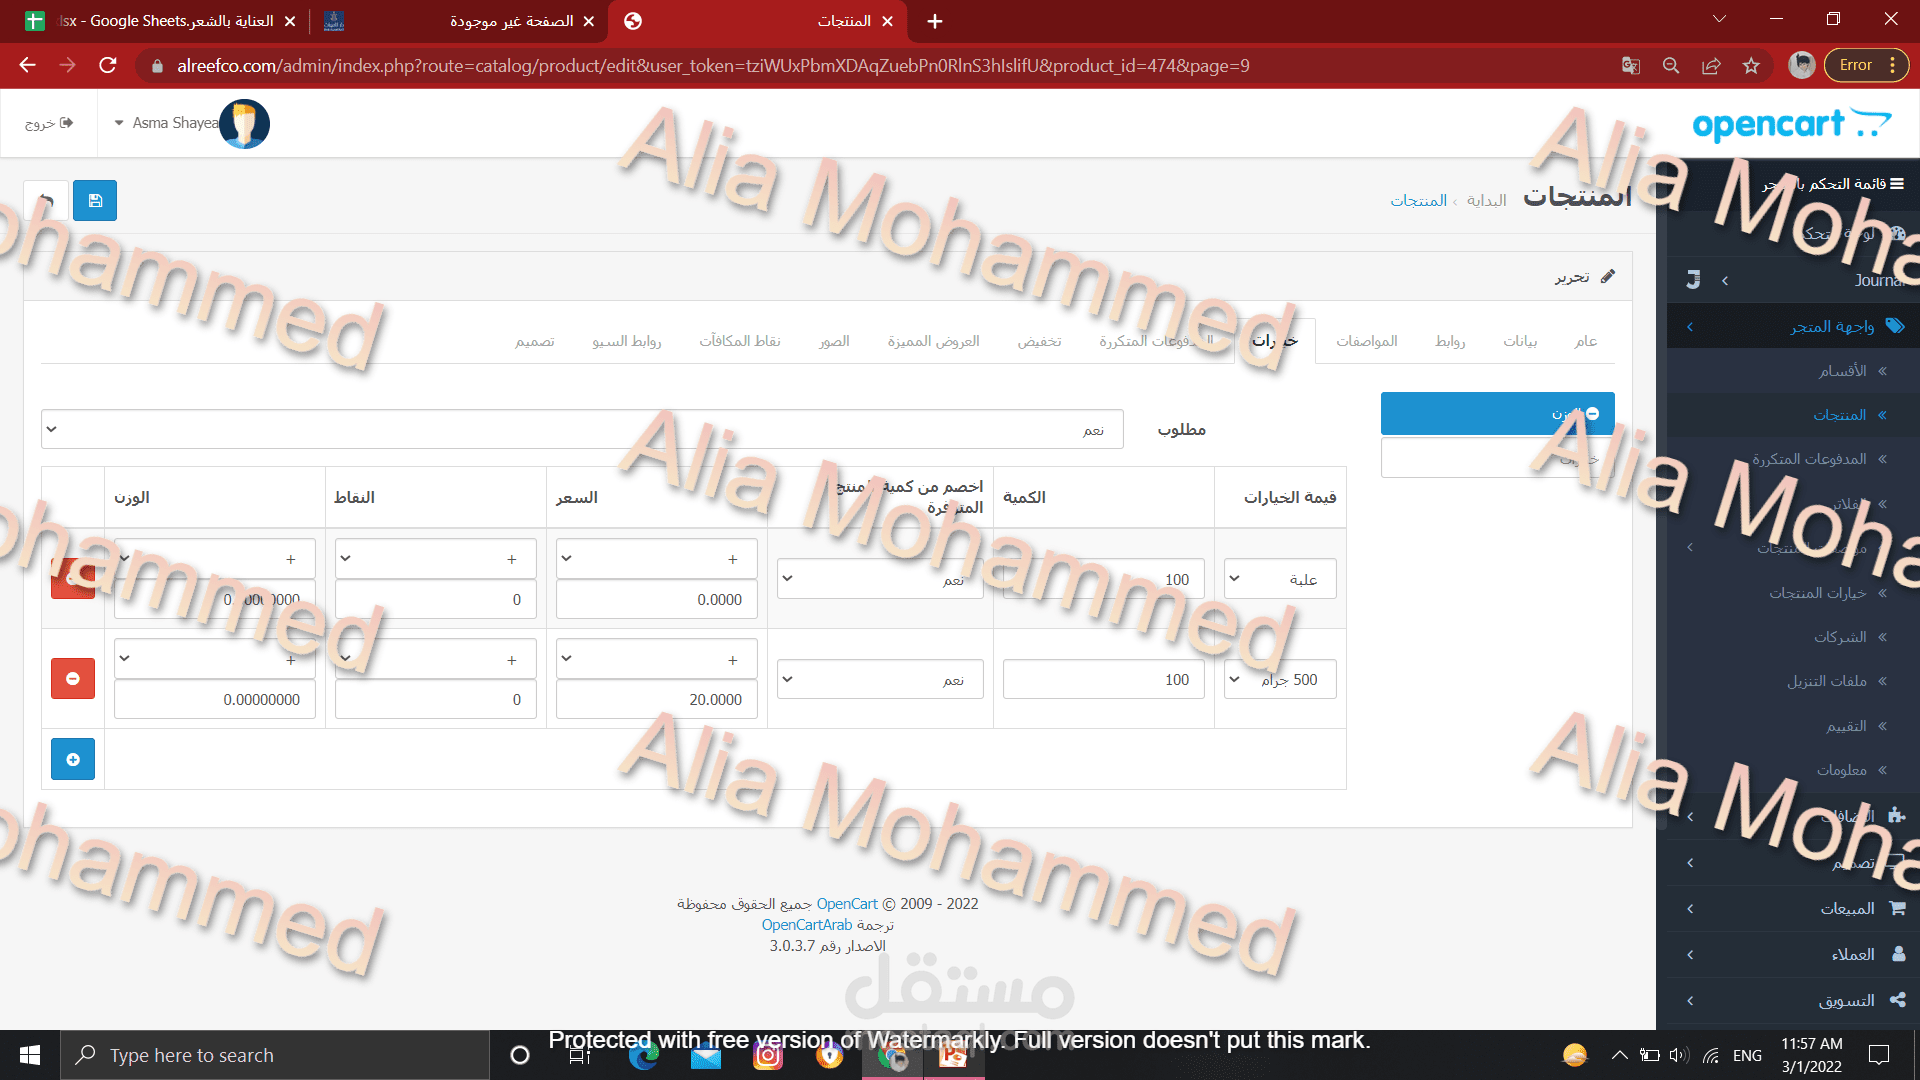The width and height of the screenshot is (1920, 1080).
Task: Click the Asma Shayea user menu
Action: [x=175, y=123]
